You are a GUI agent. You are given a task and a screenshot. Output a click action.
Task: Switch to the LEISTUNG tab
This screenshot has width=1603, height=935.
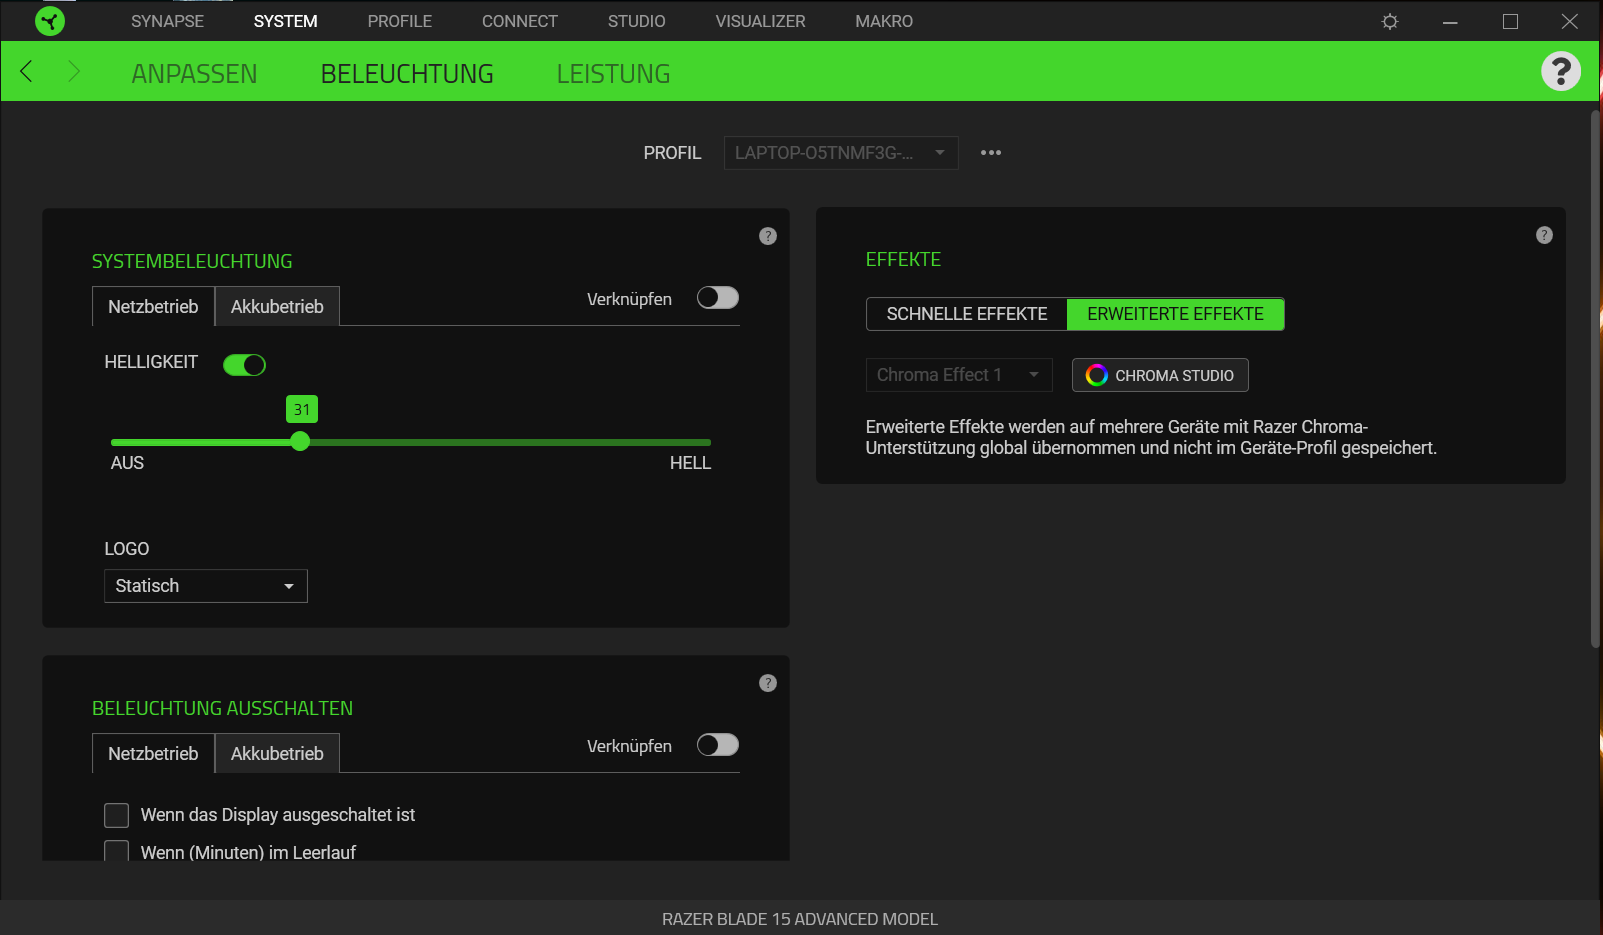coord(613,74)
